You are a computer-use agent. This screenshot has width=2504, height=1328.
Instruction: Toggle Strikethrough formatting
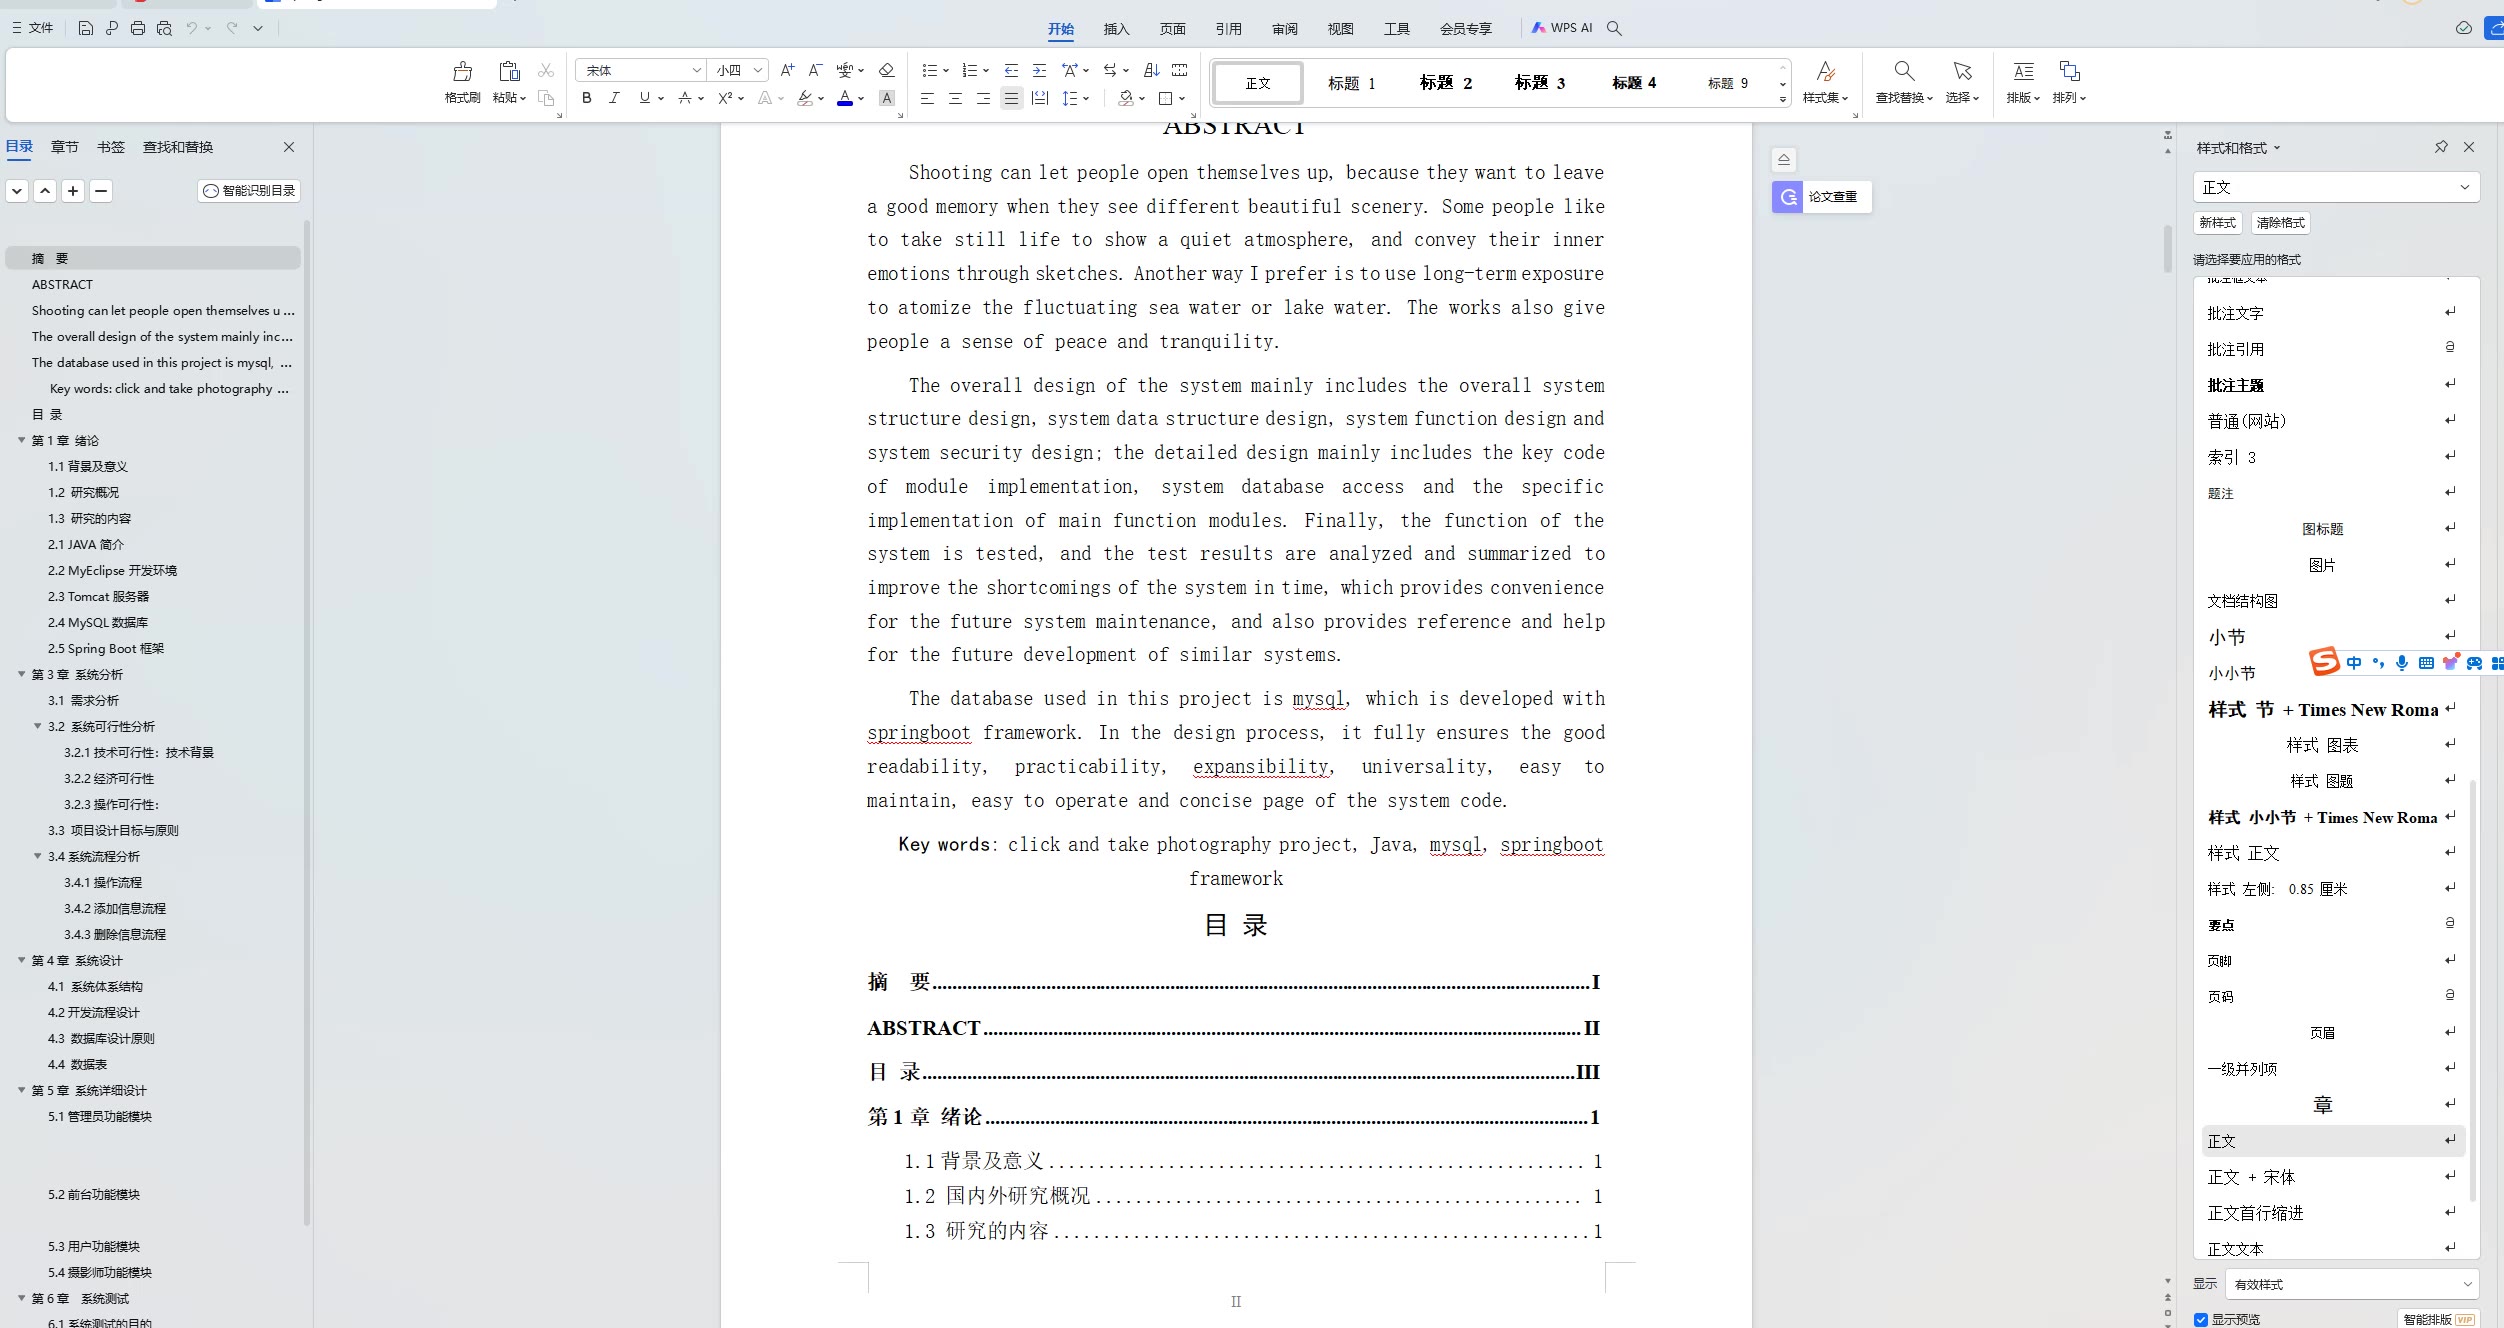[685, 98]
